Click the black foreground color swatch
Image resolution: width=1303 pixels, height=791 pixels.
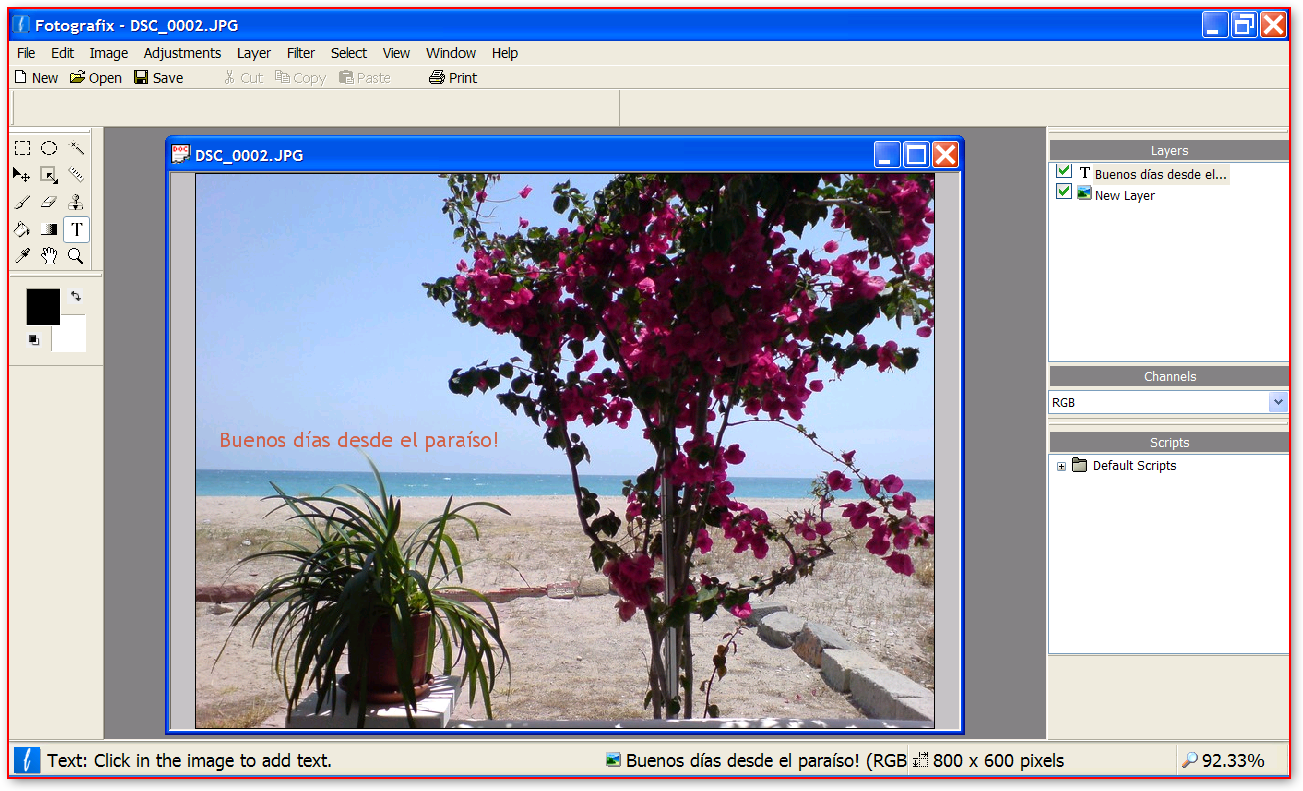42,306
